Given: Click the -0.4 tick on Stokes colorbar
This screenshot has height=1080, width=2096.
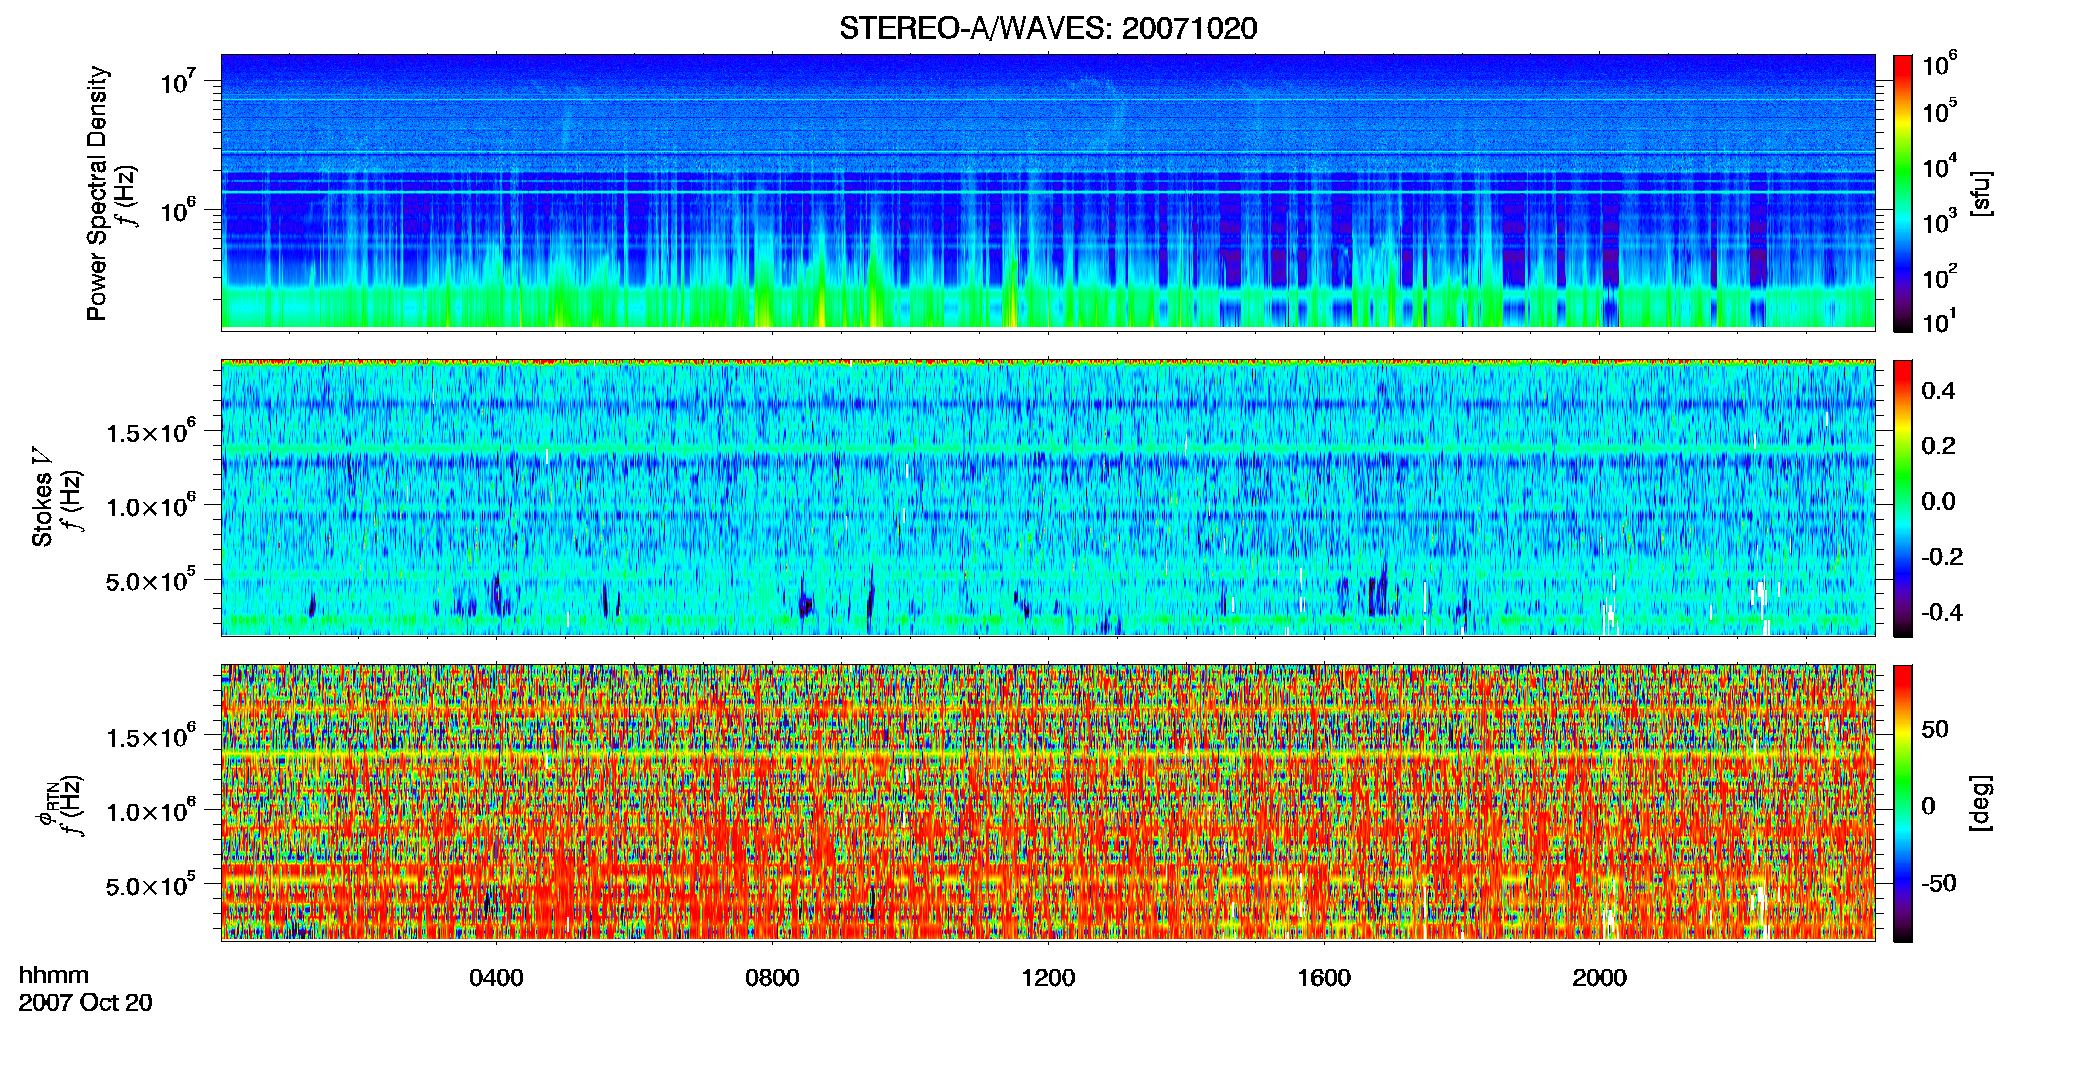Looking at the screenshot, I should click(1942, 612).
